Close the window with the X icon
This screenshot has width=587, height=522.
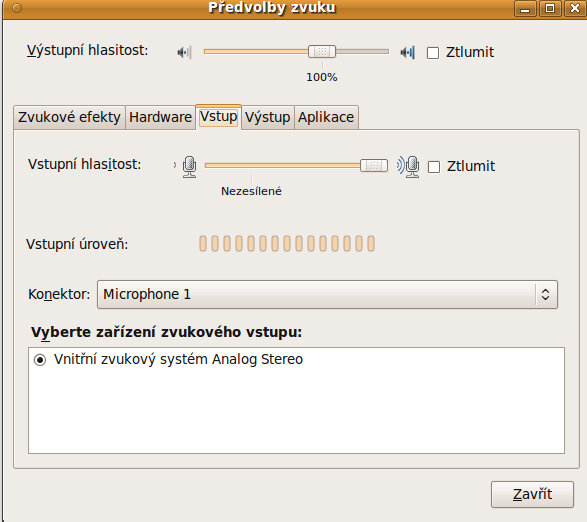[575, 8]
